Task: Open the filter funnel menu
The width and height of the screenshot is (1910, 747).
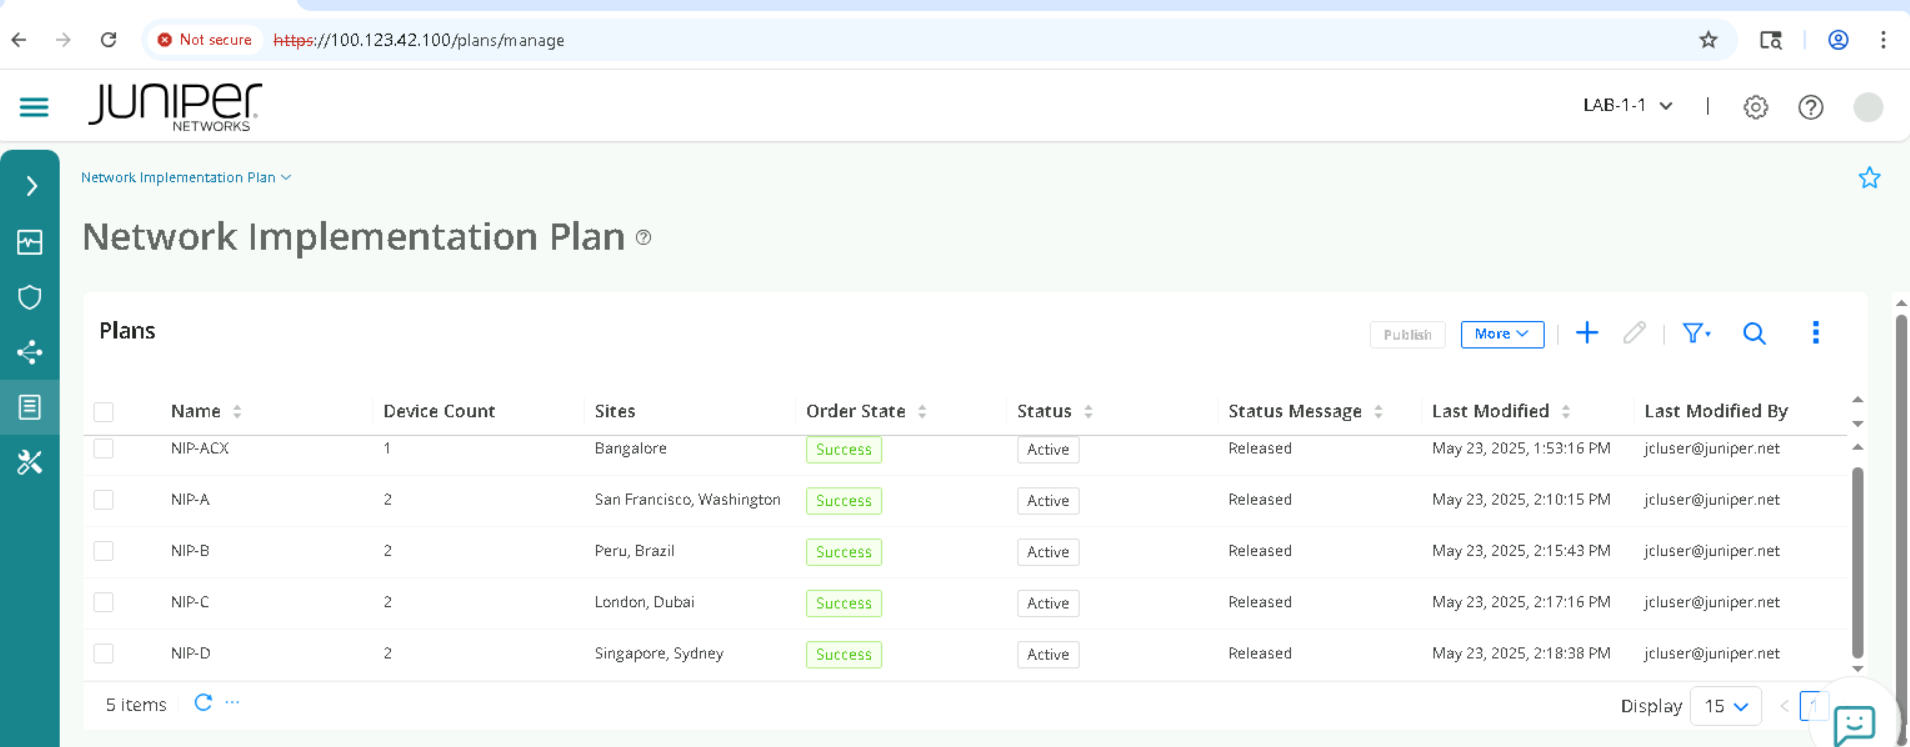Action: pyautogui.click(x=1695, y=333)
